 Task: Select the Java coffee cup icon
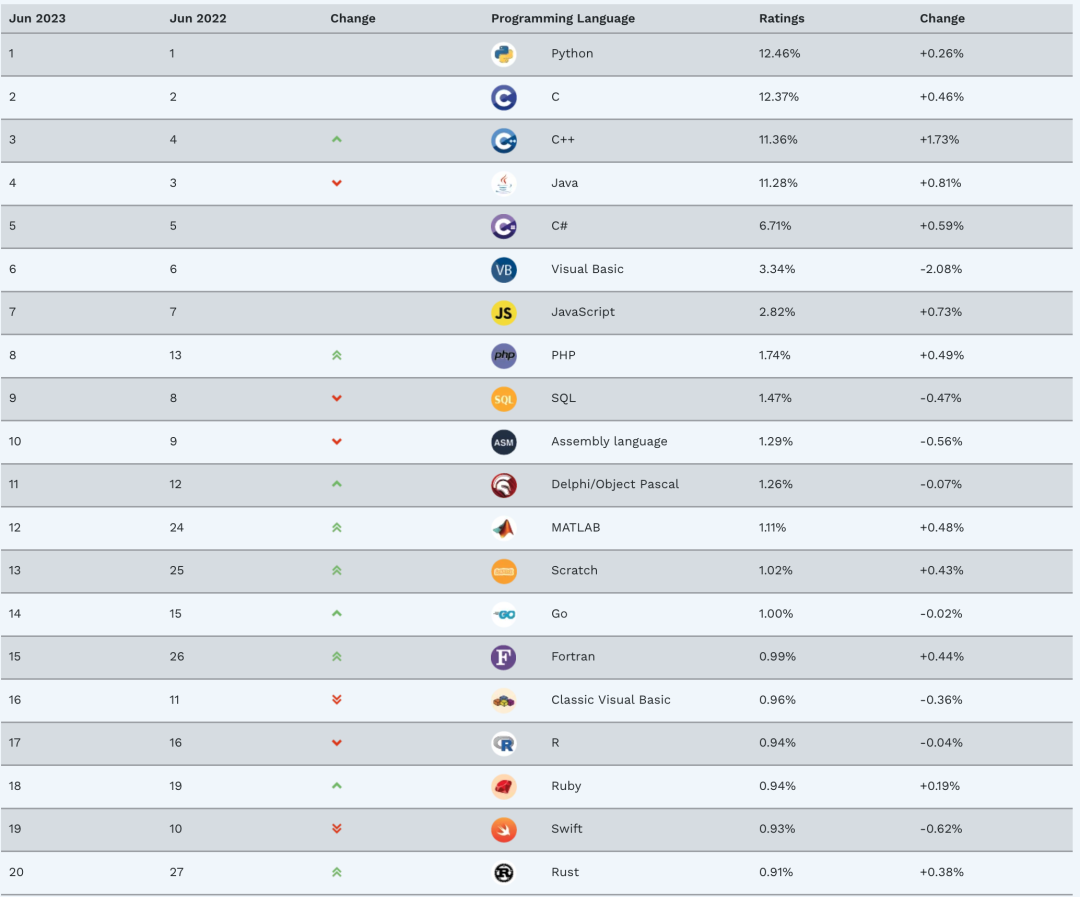click(503, 183)
